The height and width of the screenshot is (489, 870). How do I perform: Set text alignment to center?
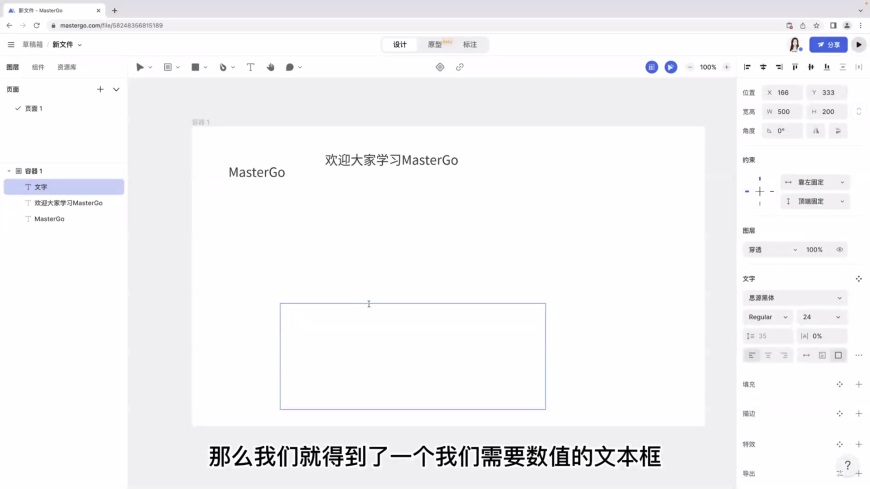(768, 355)
